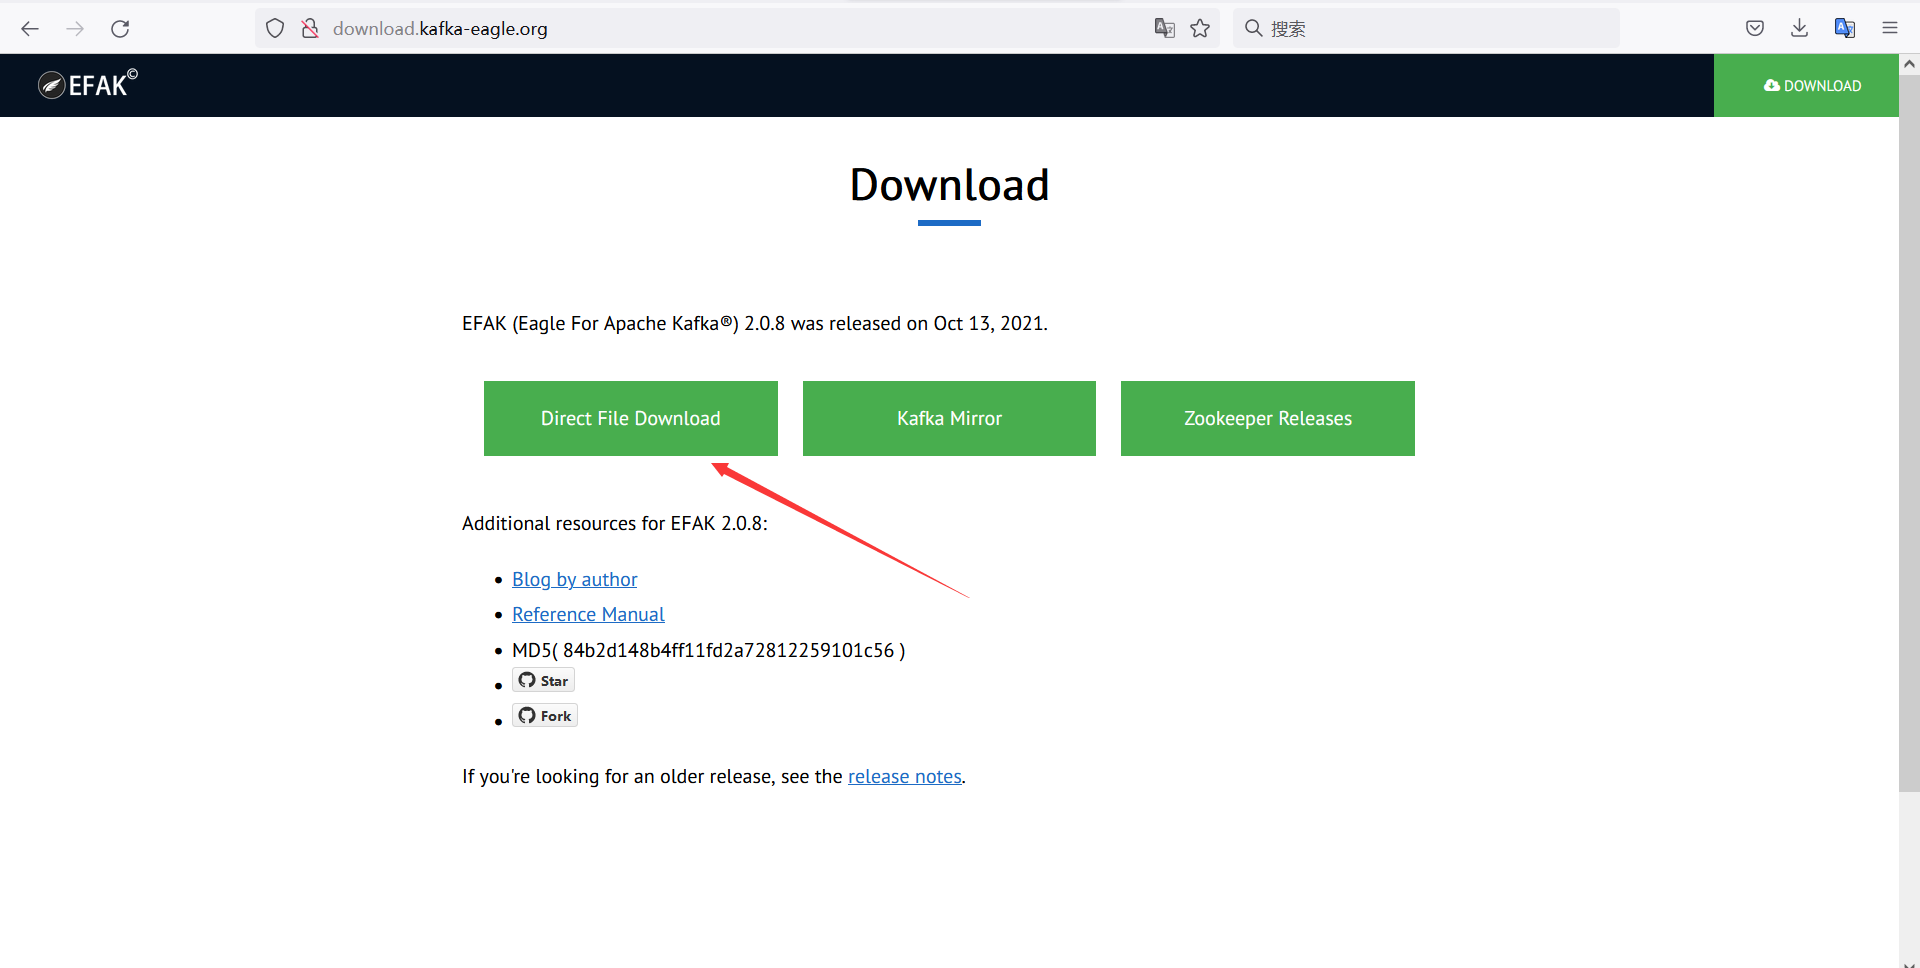Click the 'Additional resources for EFAK 2.0.8:' text
This screenshot has height=968, width=1920.
(615, 523)
